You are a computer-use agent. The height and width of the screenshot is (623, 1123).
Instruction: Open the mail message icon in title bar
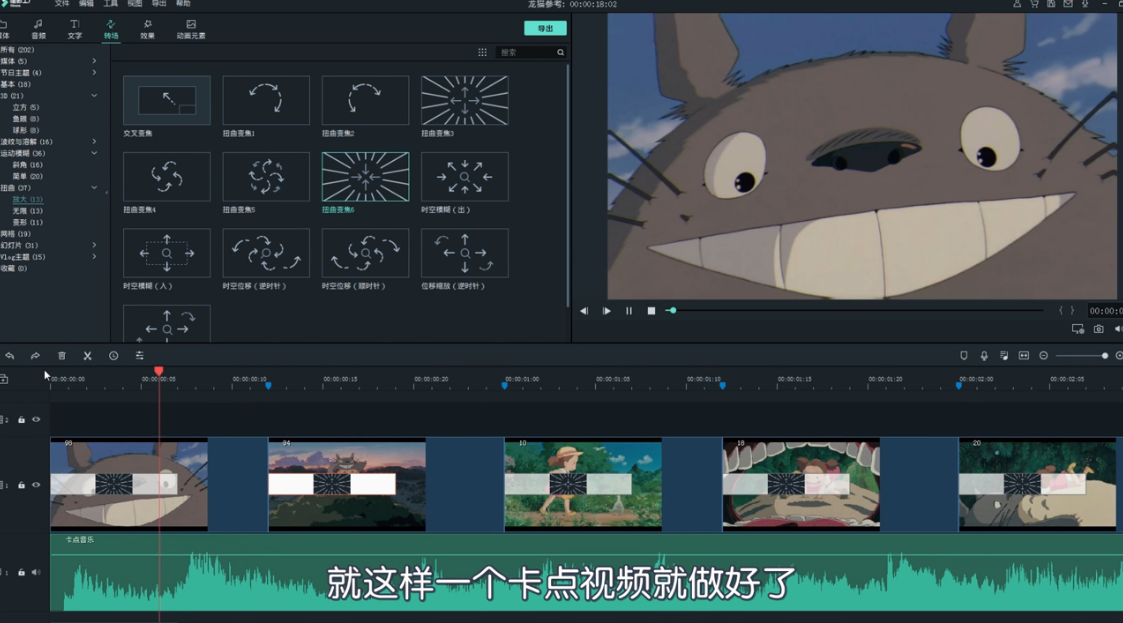[1069, 4]
